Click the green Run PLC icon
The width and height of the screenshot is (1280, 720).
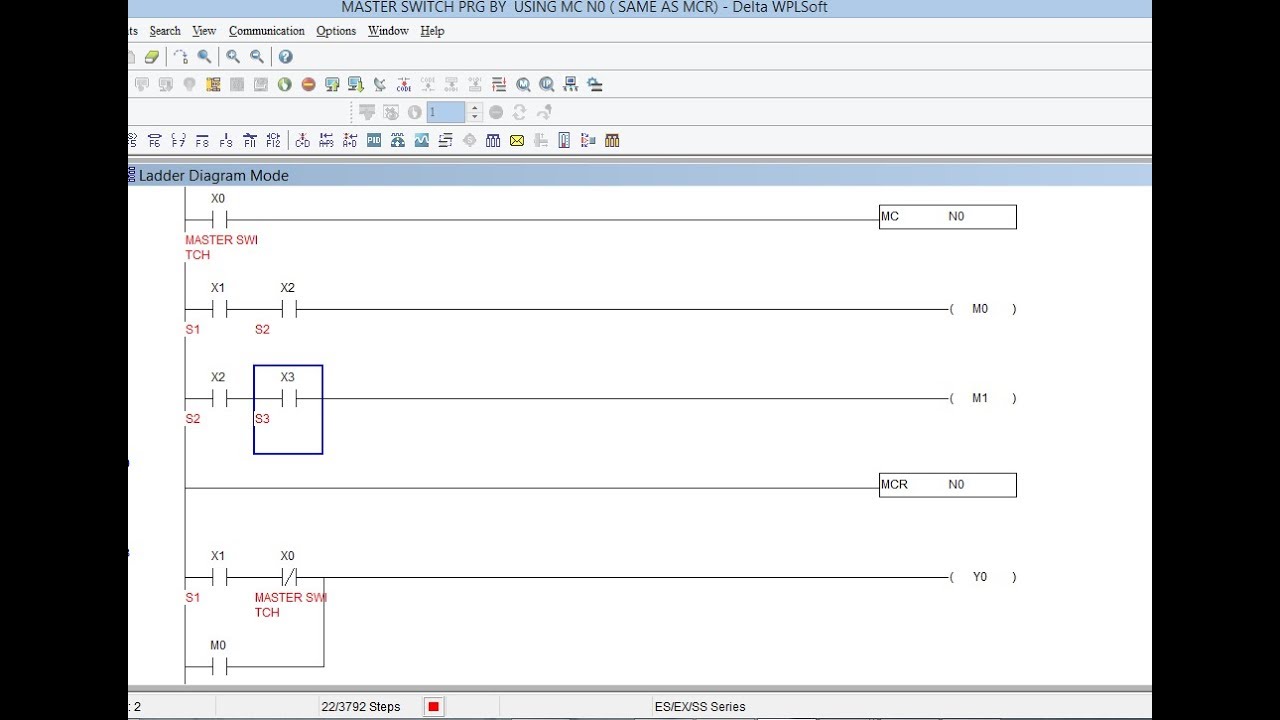[x=284, y=85]
